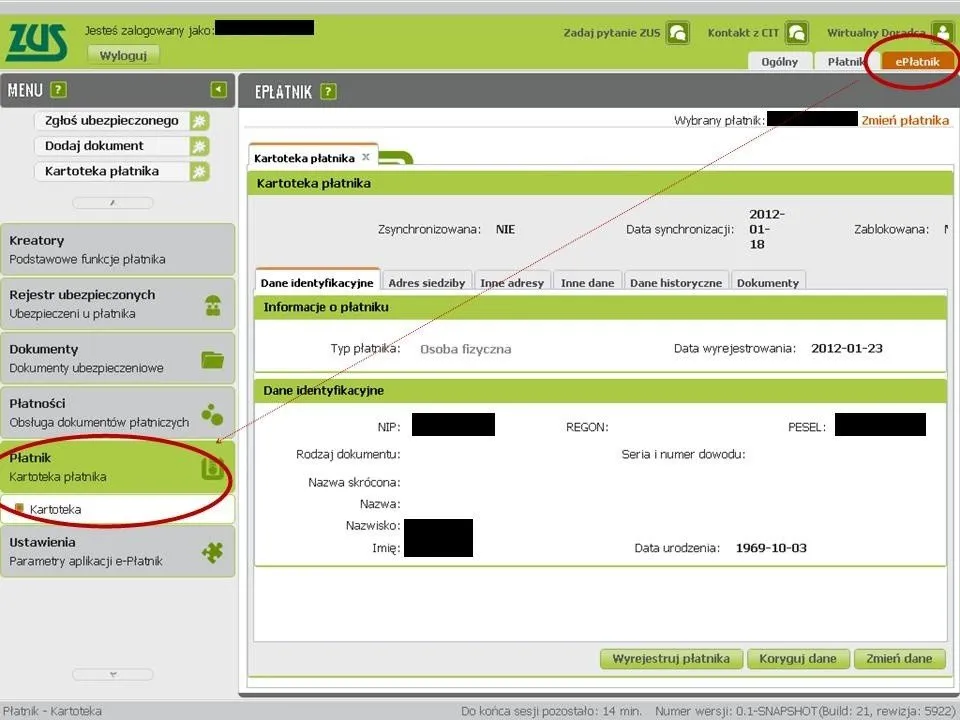Click the help icon next to MENU
960x720 pixels.
pyautogui.click(x=59, y=91)
